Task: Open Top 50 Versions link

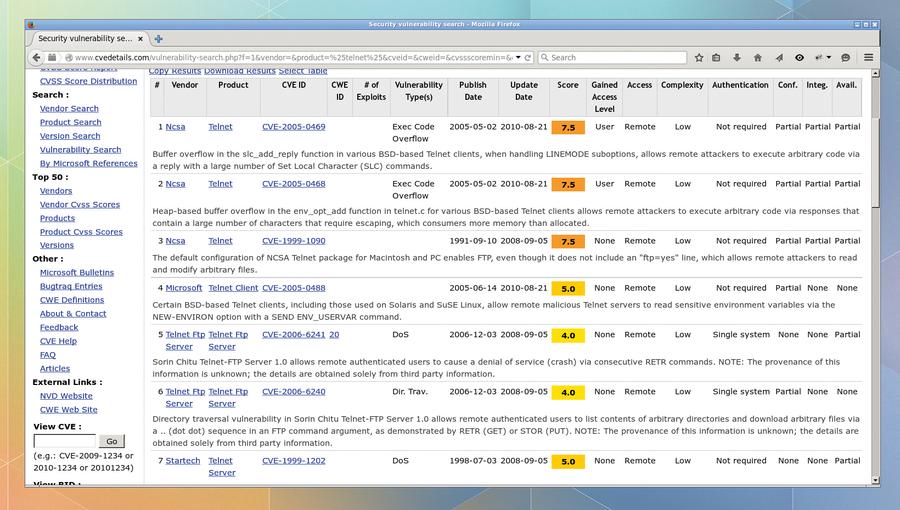Action: click(x=57, y=245)
